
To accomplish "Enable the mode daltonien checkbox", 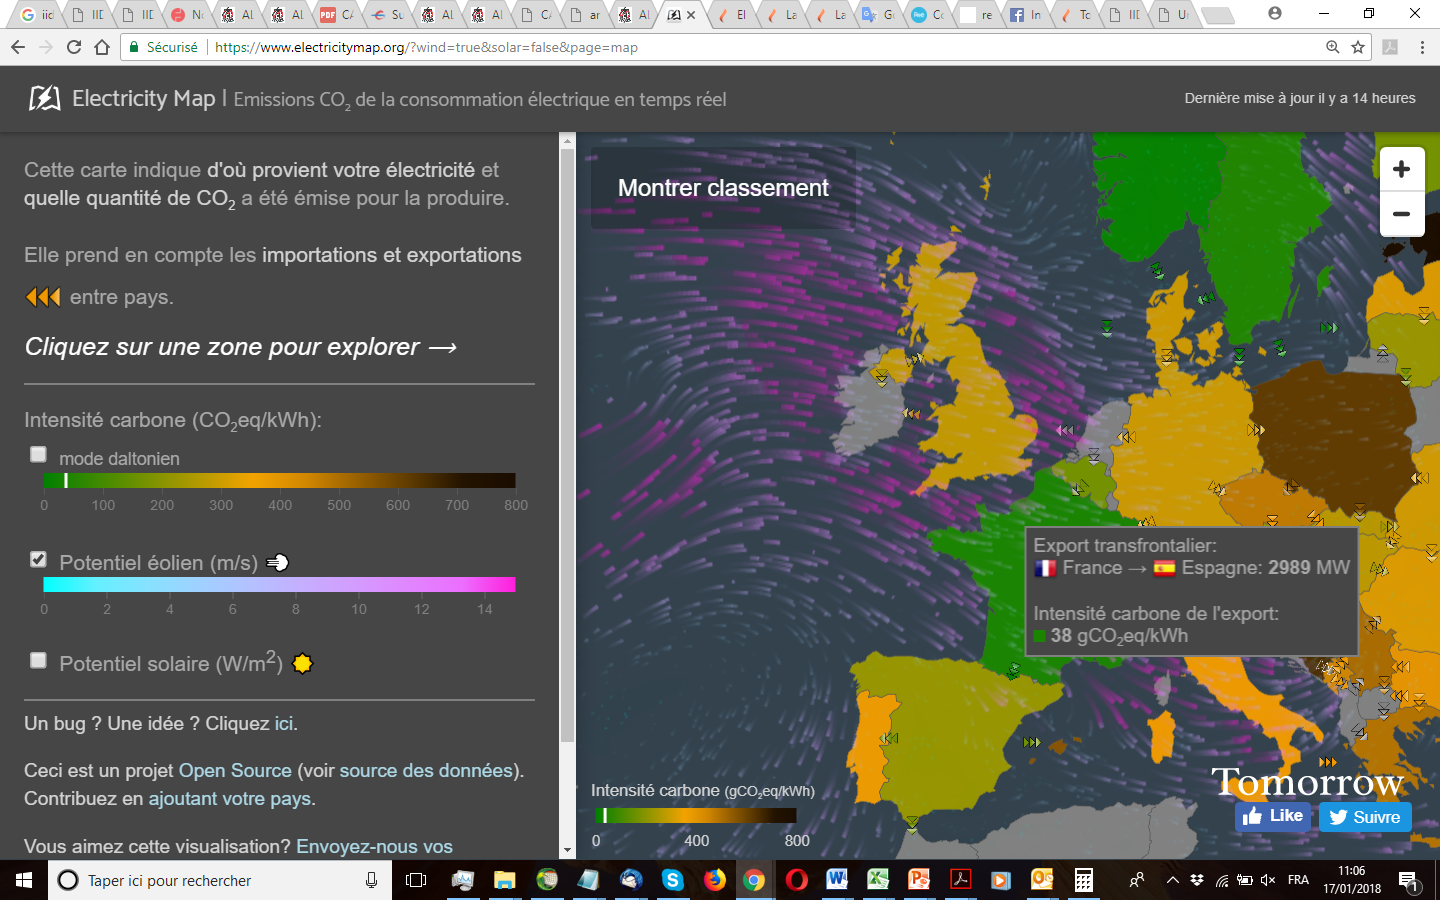I will (38, 454).
